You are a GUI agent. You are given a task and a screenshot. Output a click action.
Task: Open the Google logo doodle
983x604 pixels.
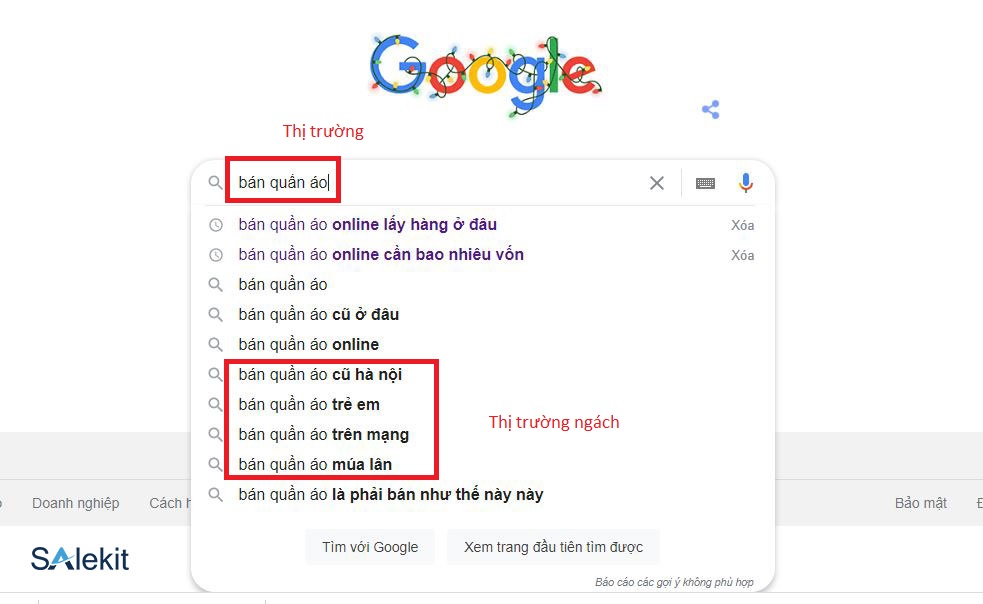coord(485,73)
